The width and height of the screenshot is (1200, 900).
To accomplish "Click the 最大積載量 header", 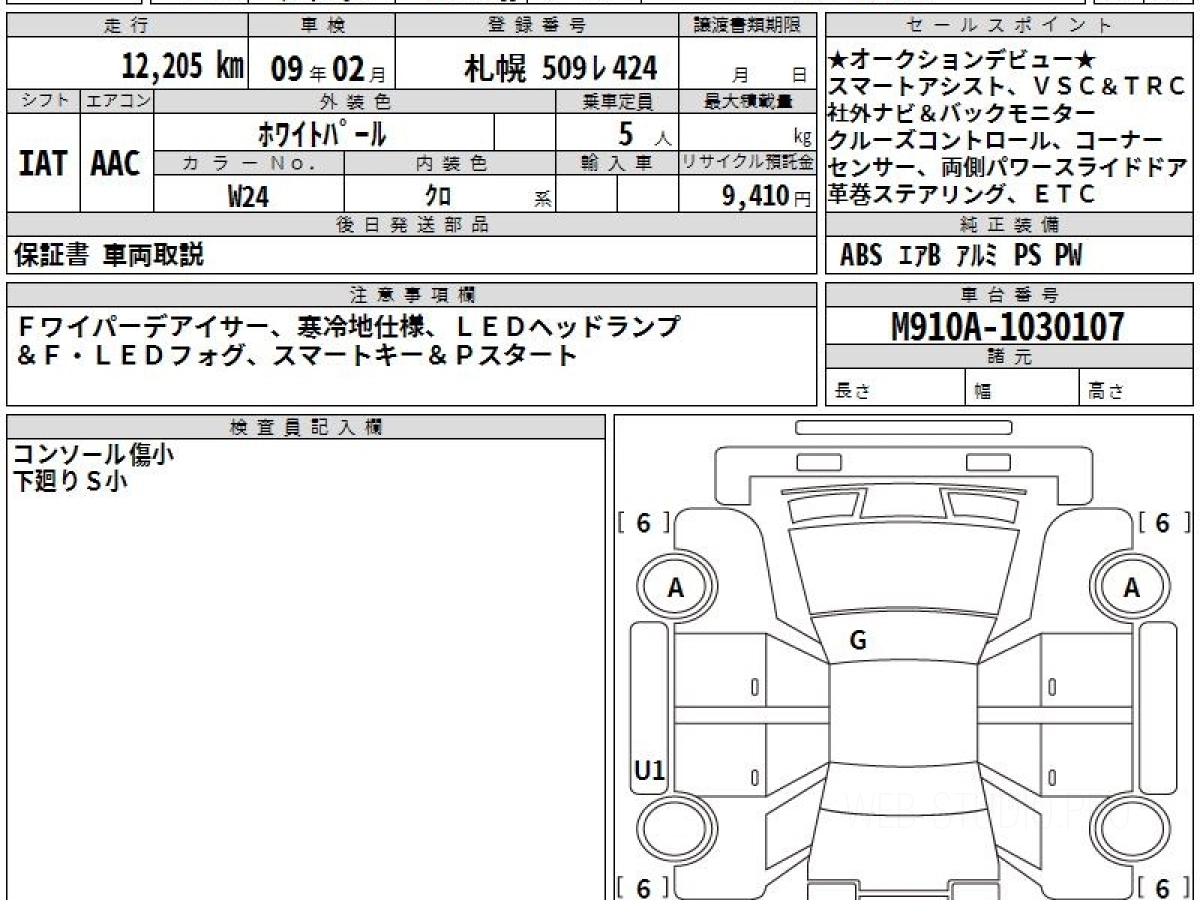I will click(x=747, y=101).
